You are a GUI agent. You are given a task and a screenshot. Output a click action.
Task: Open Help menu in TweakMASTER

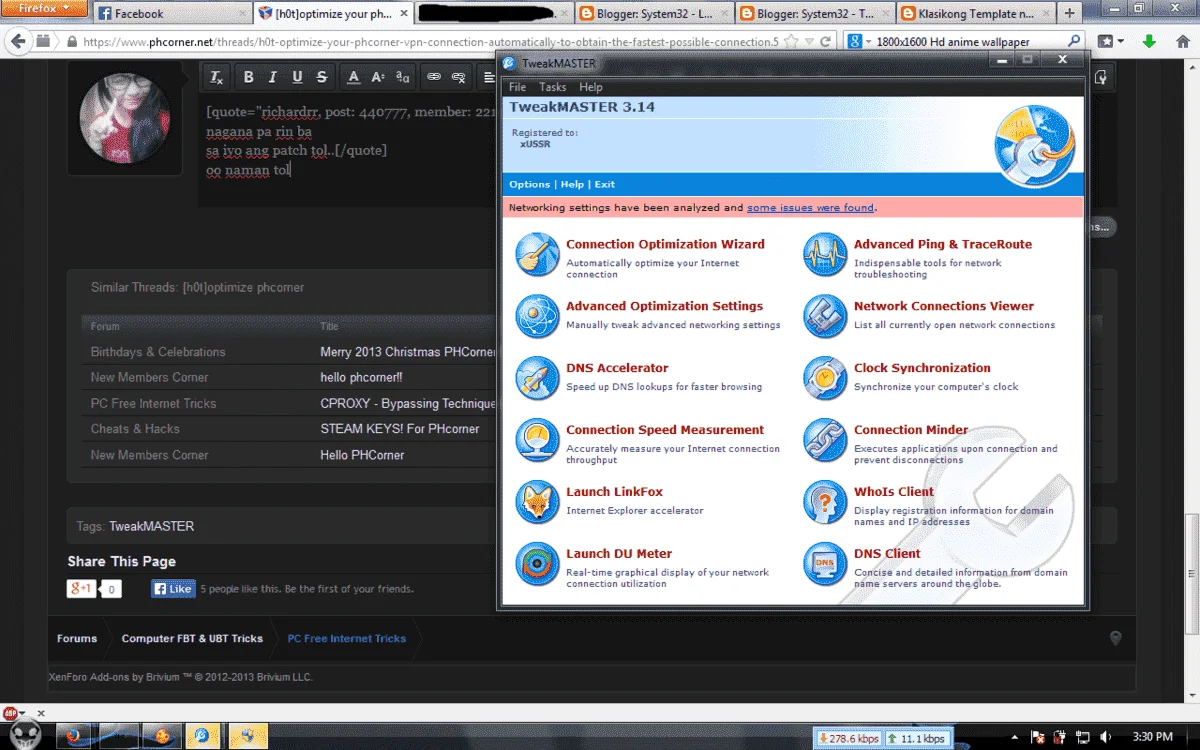591,87
